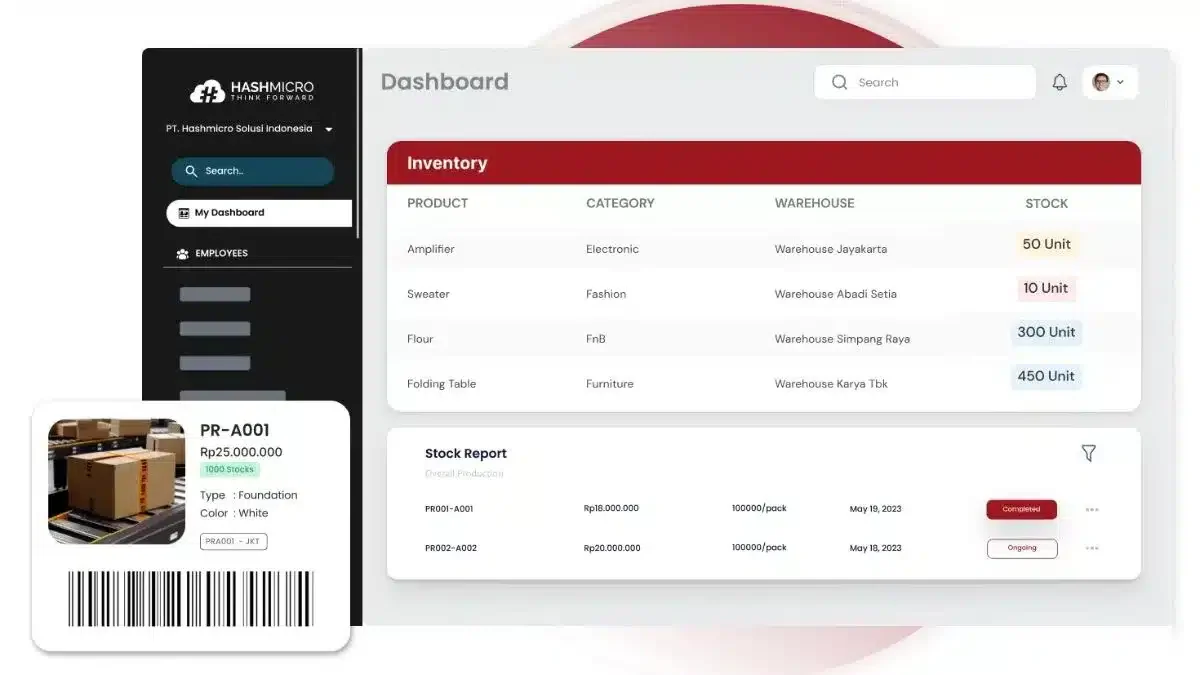Screen dimensions: 1200x675
Task: Select the Folding Table product row
Action: pos(764,383)
